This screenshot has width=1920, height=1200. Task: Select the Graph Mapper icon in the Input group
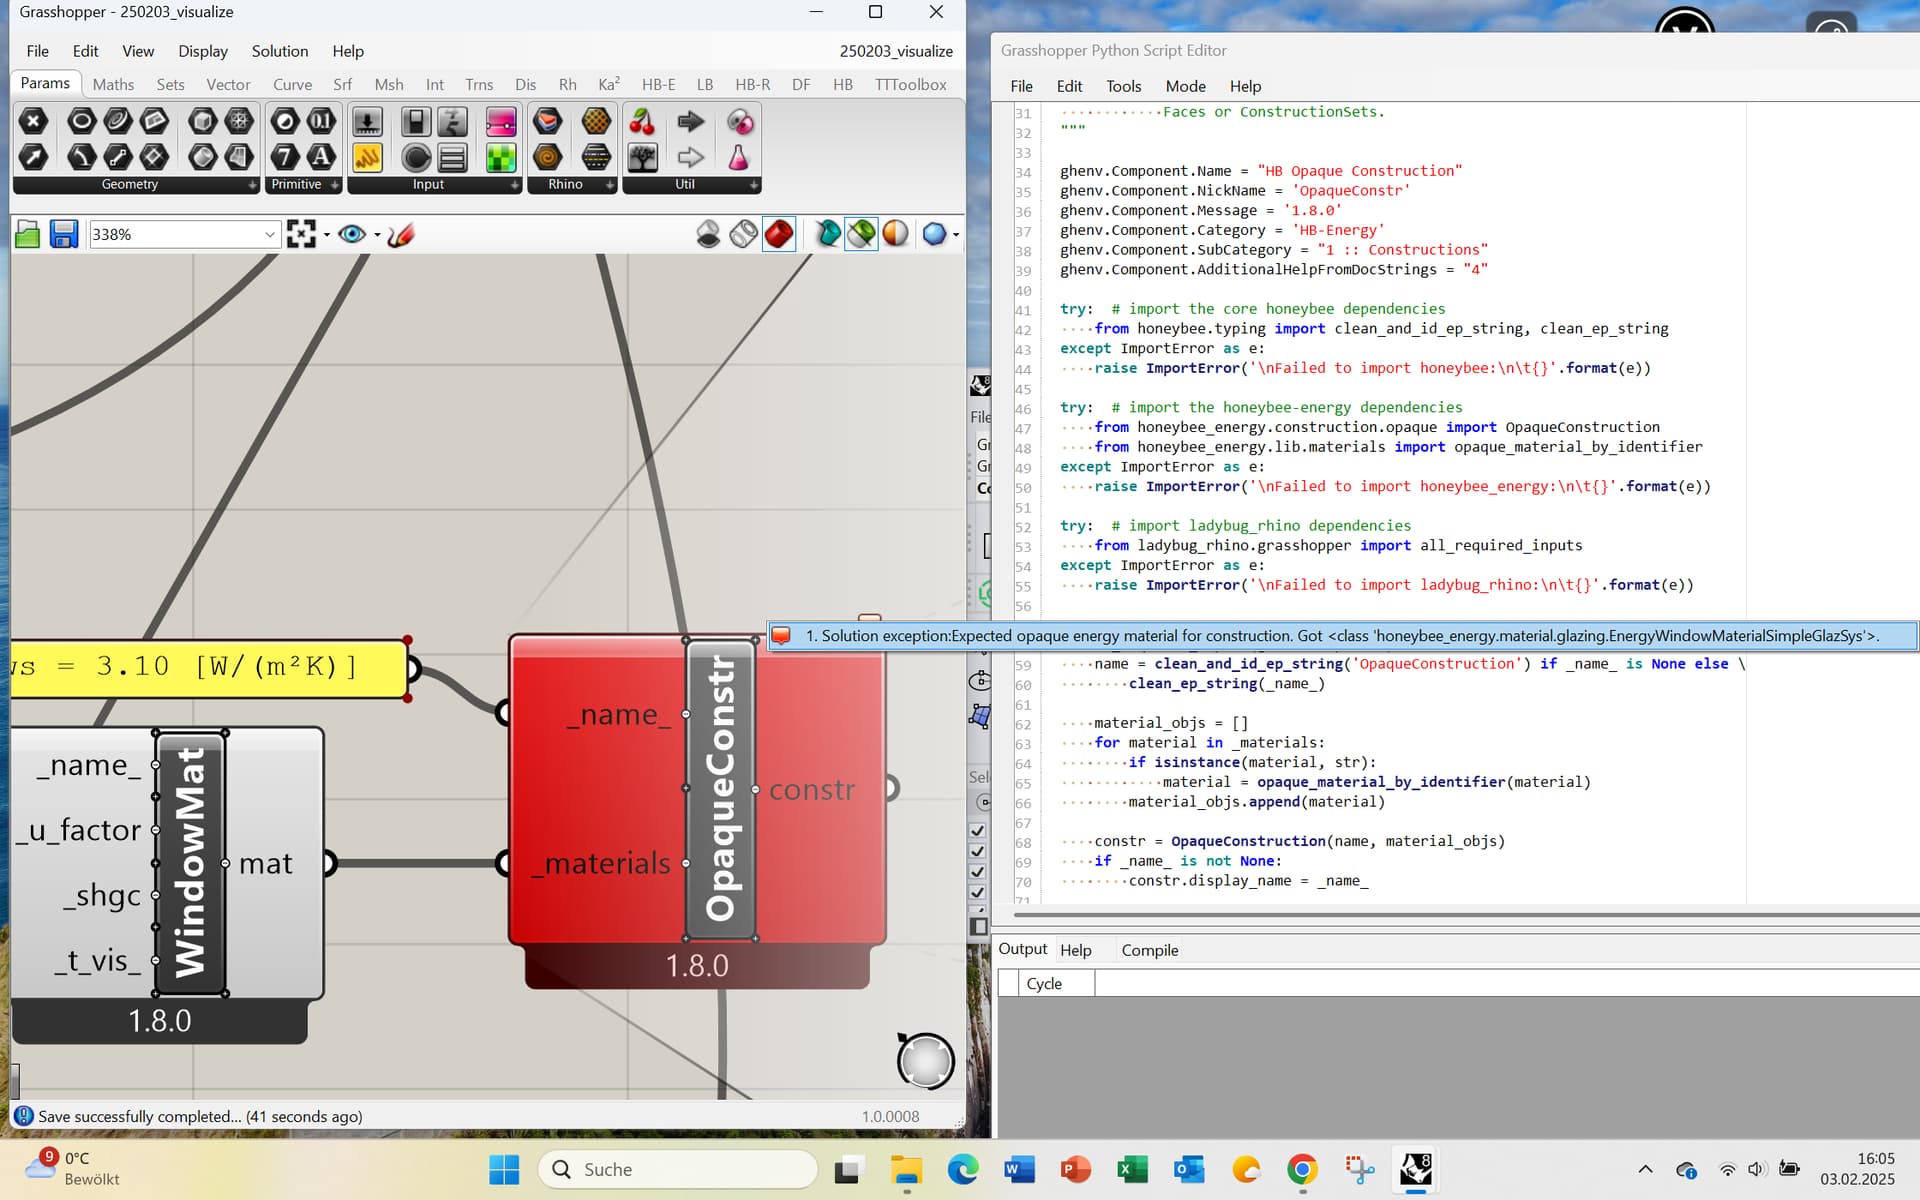click(x=368, y=157)
